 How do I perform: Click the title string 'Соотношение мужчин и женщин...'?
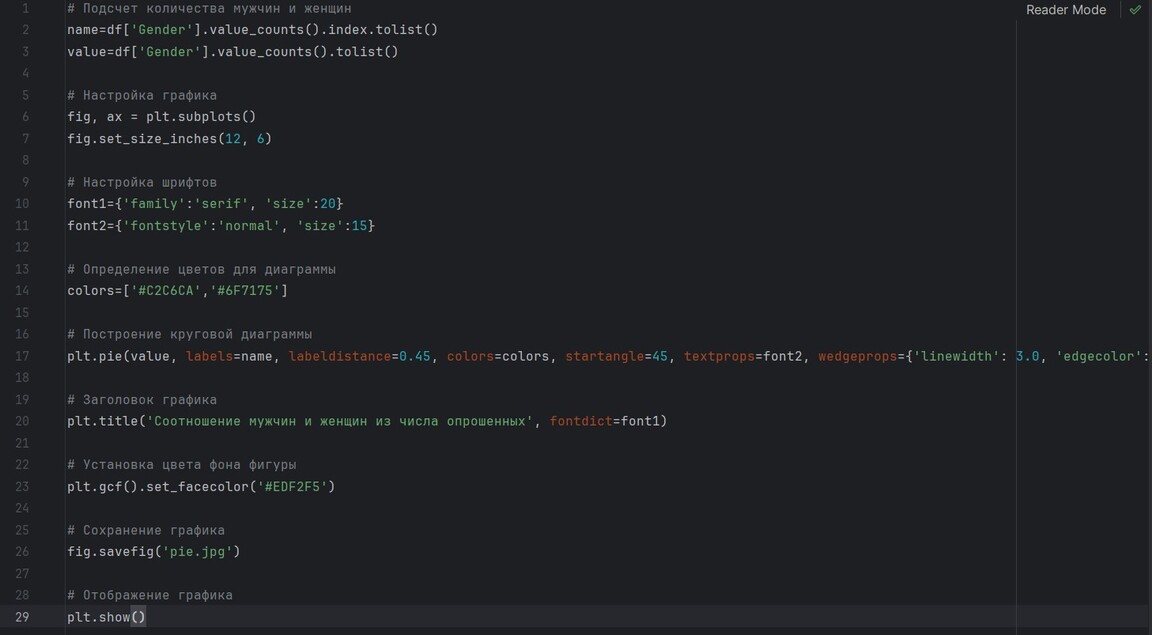(x=339, y=420)
